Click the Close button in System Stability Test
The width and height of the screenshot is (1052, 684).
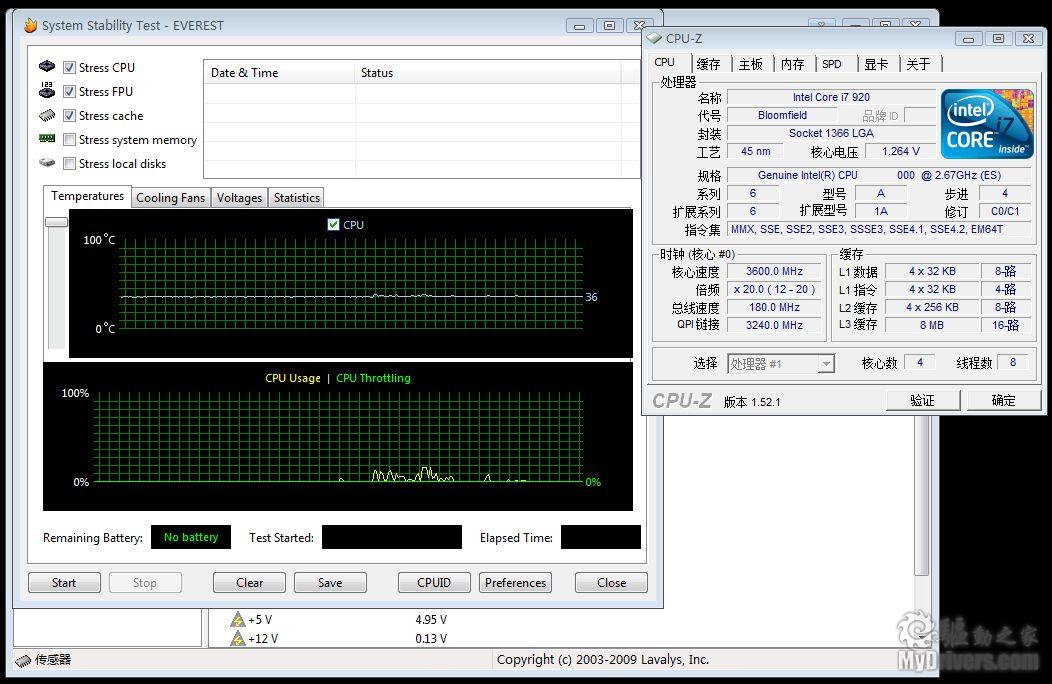(611, 583)
